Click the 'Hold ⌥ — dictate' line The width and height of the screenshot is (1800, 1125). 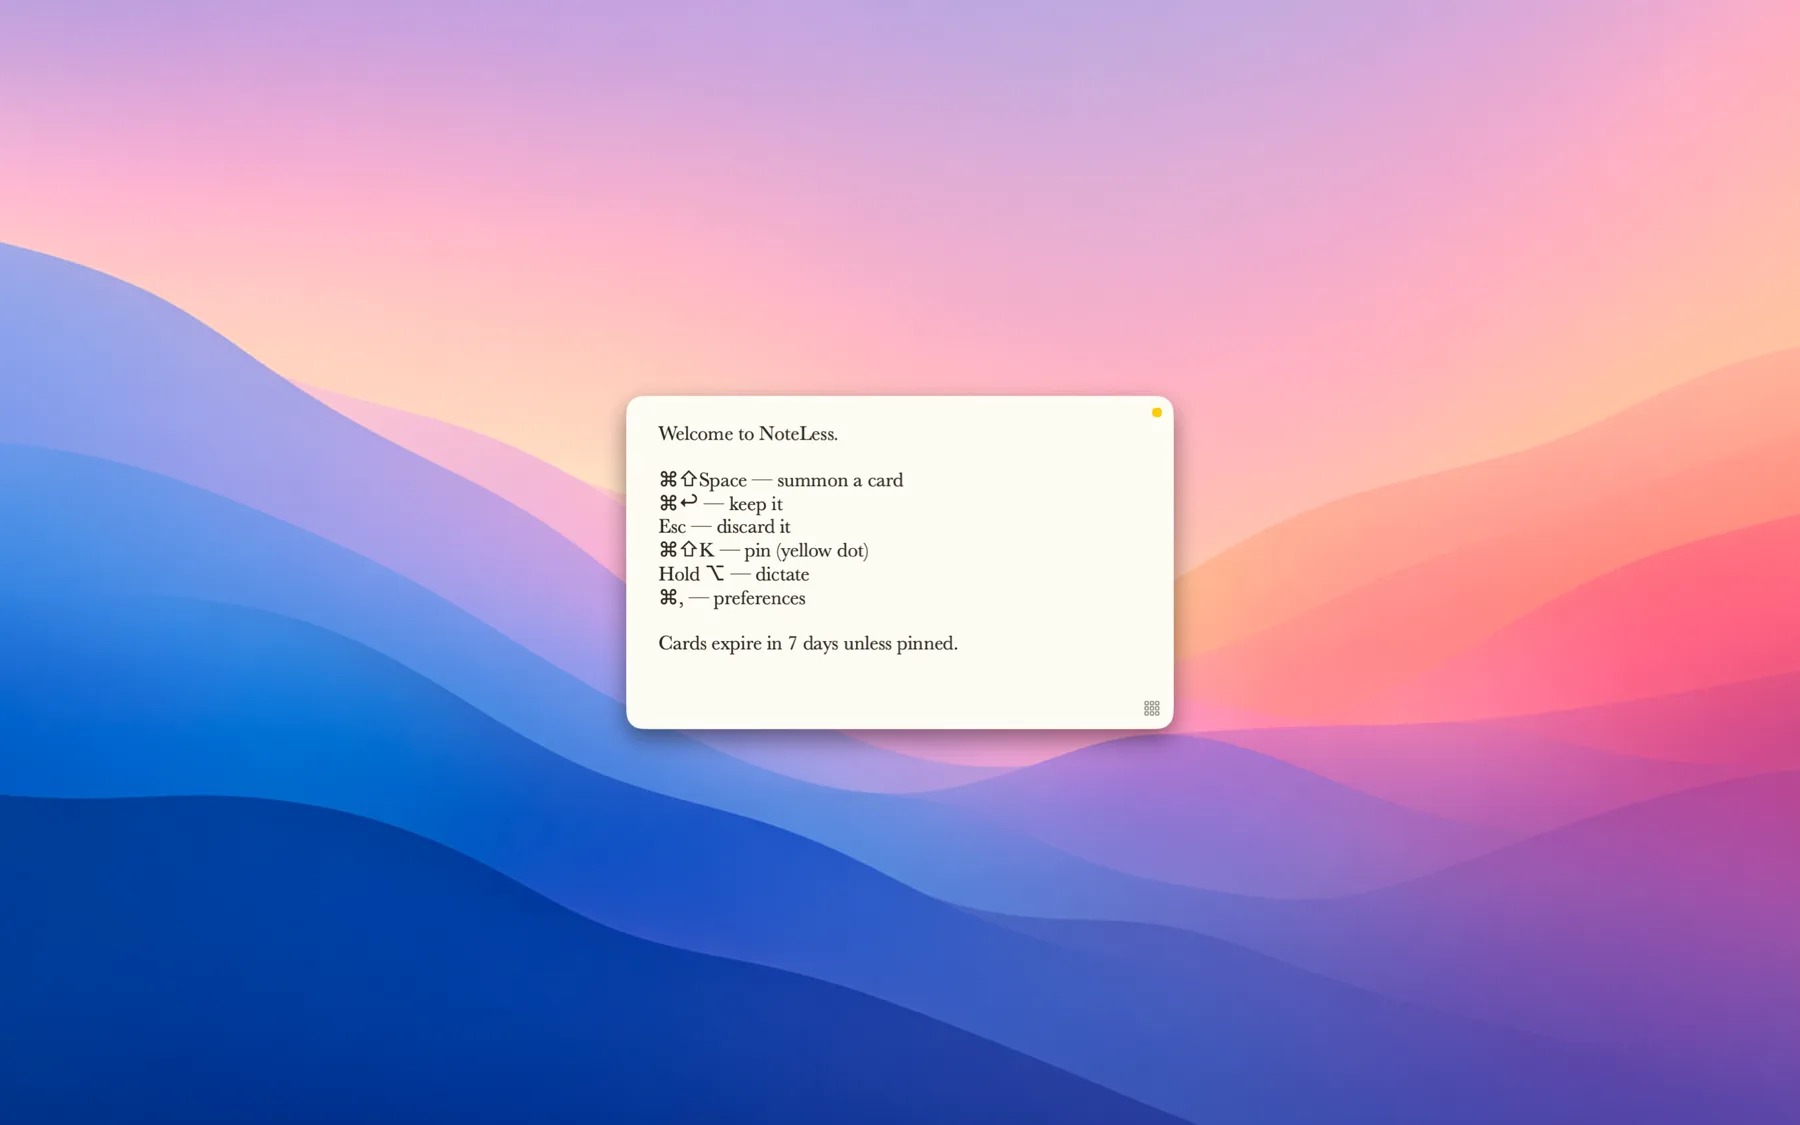[x=734, y=574]
